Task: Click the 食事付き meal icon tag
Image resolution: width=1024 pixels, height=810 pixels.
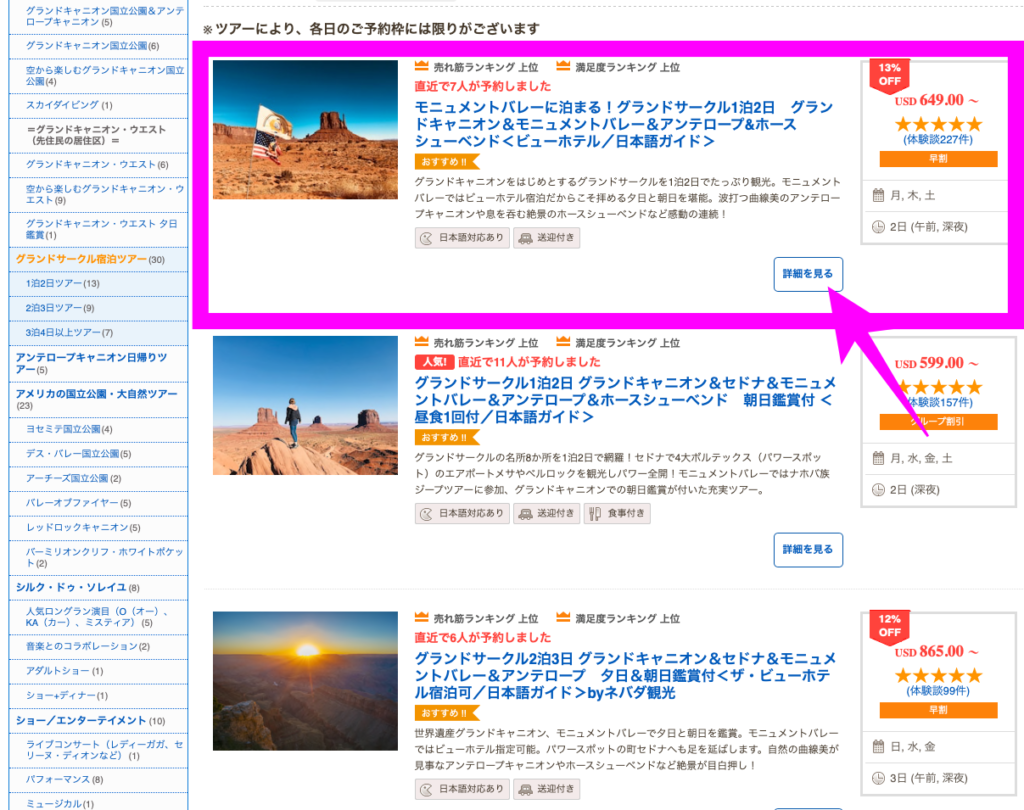Action: (616, 513)
